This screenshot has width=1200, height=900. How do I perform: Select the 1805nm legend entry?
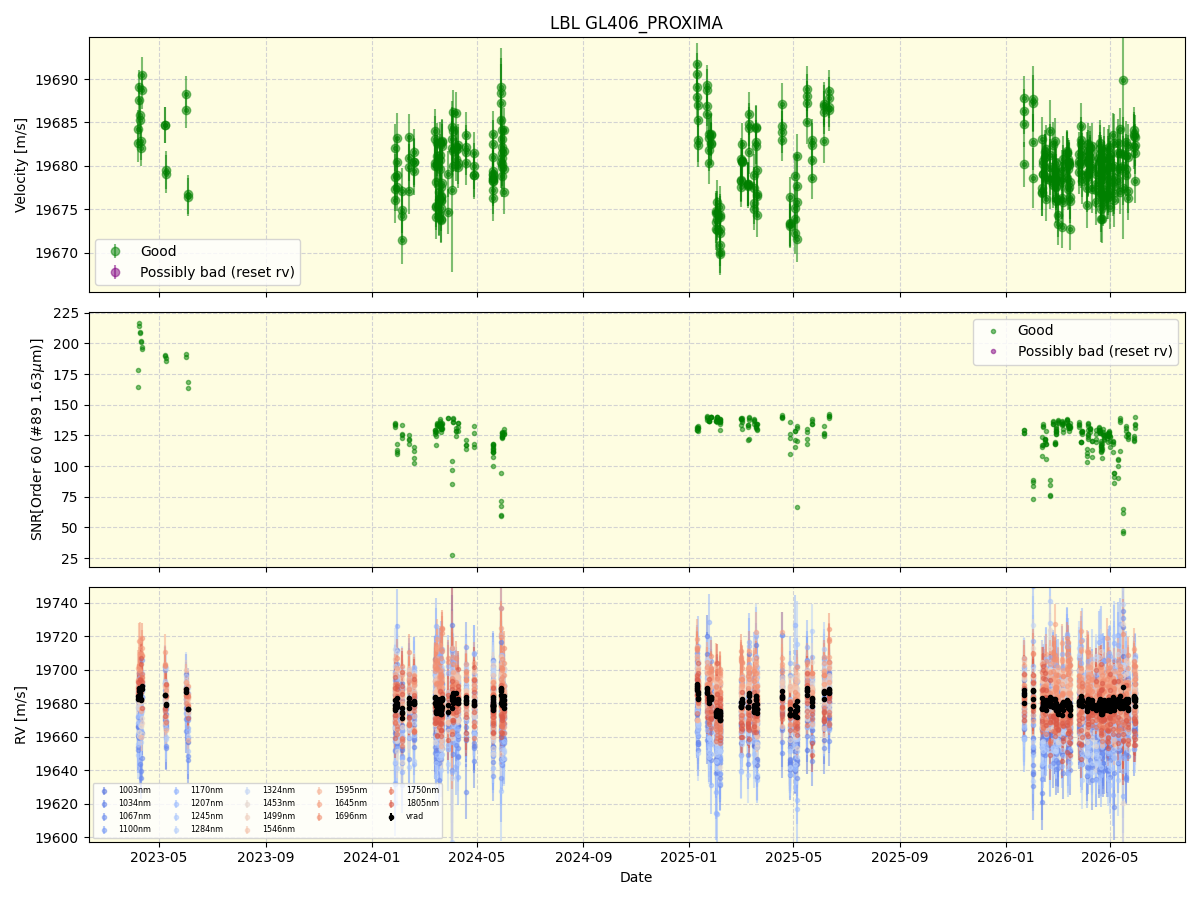(422, 803)
